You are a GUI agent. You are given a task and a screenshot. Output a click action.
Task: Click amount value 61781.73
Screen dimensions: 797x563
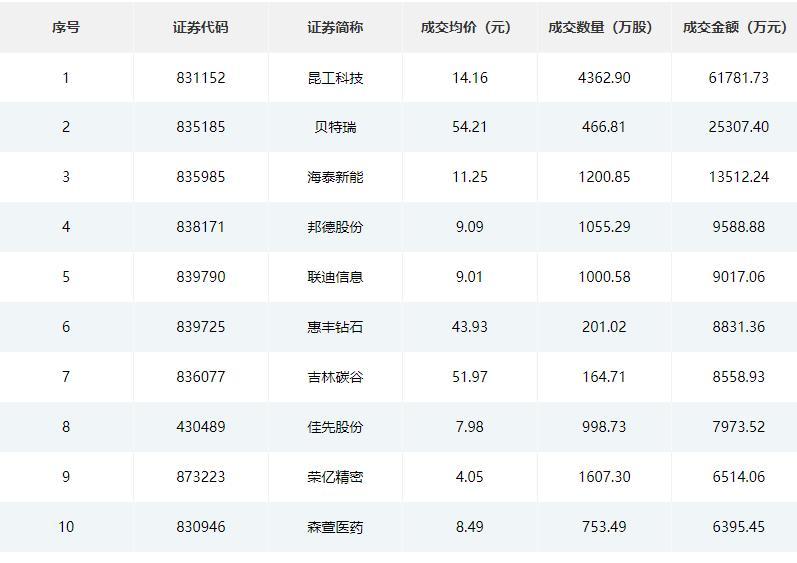pos(739,78)
